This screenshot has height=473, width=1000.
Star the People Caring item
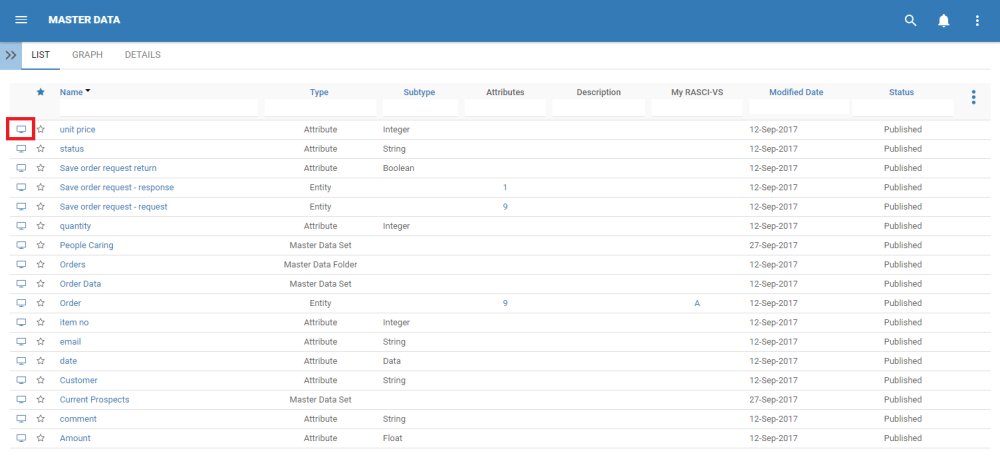click(41, 245)
